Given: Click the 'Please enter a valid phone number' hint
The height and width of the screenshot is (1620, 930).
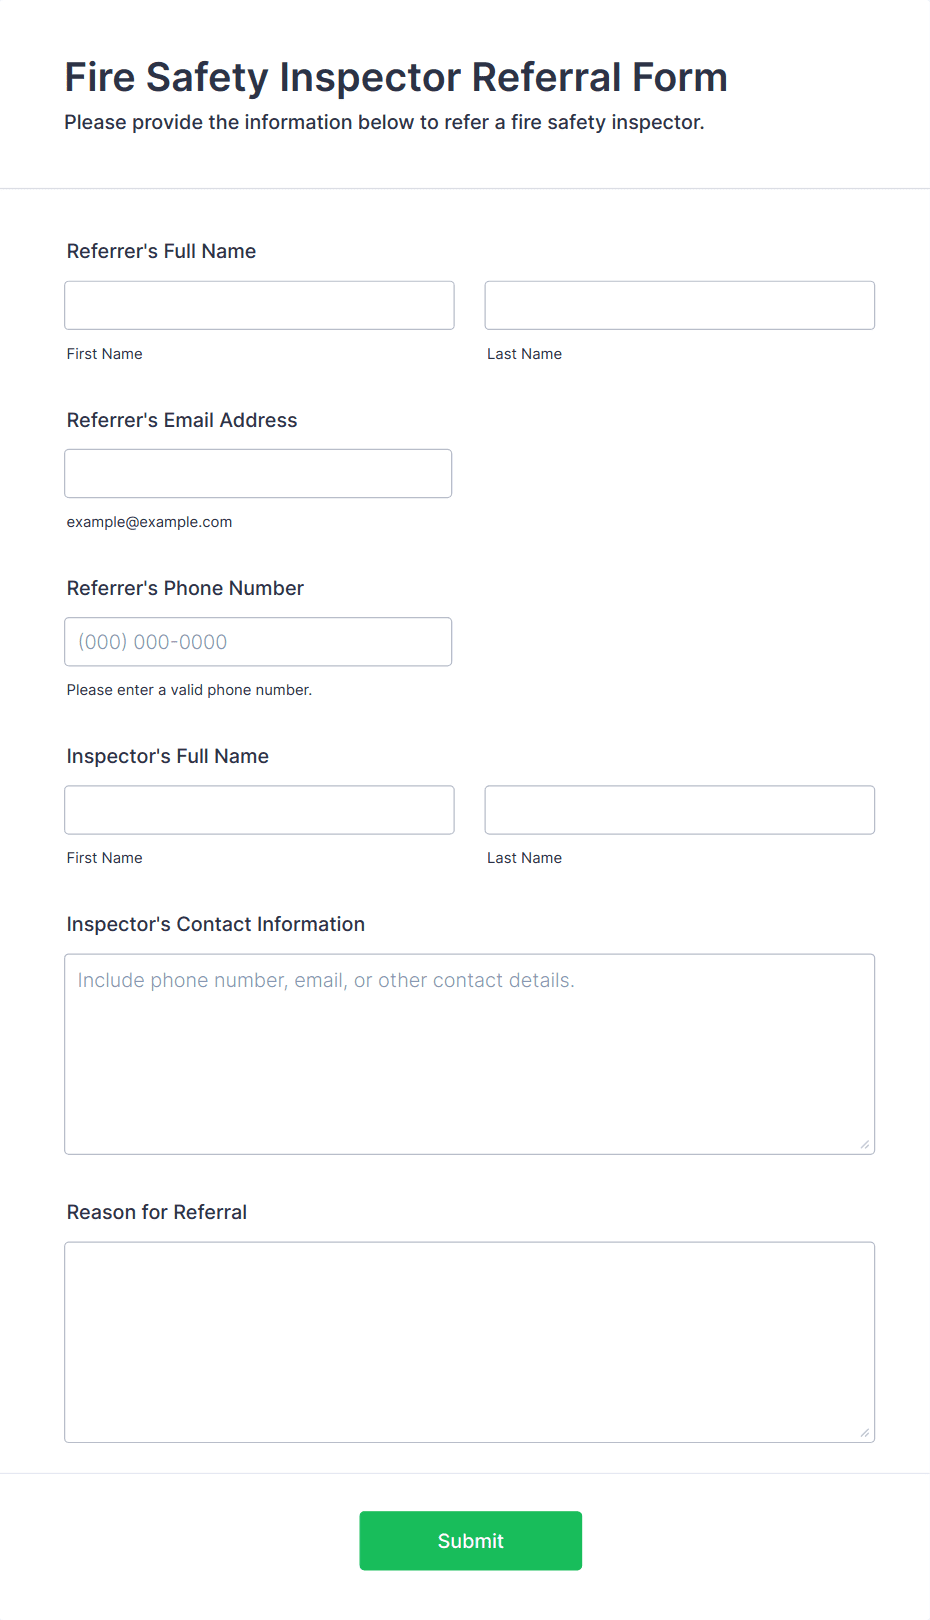Looking at the screenshot, I should 189,690.
